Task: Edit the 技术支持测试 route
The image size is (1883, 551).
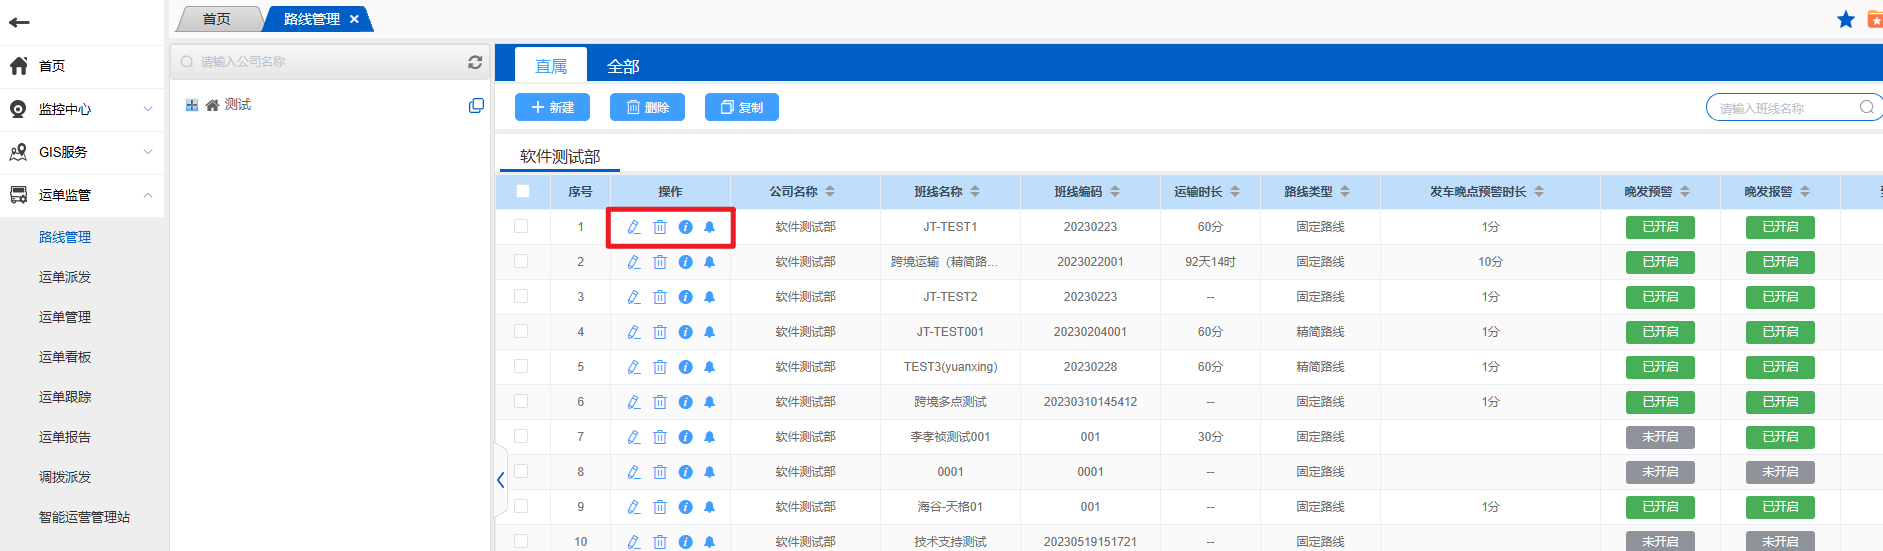Action: (x=634, y=541)
